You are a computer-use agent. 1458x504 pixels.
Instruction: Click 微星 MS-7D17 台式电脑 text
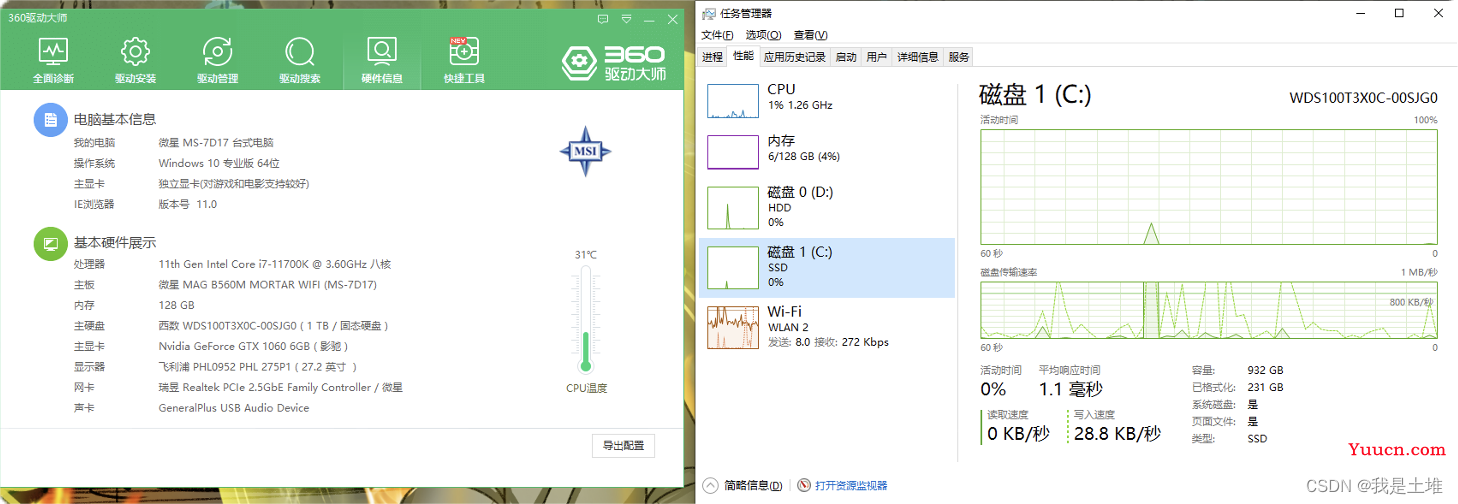216,143
